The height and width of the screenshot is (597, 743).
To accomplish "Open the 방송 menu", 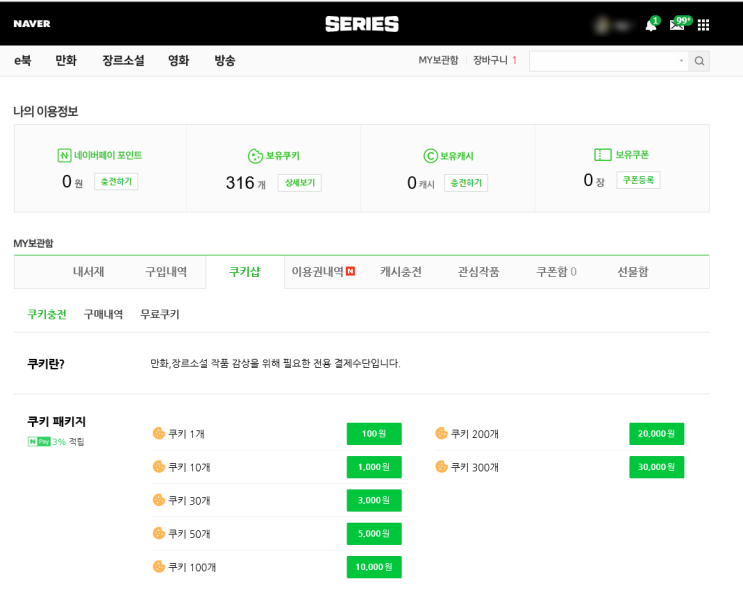I will [225, 60].
